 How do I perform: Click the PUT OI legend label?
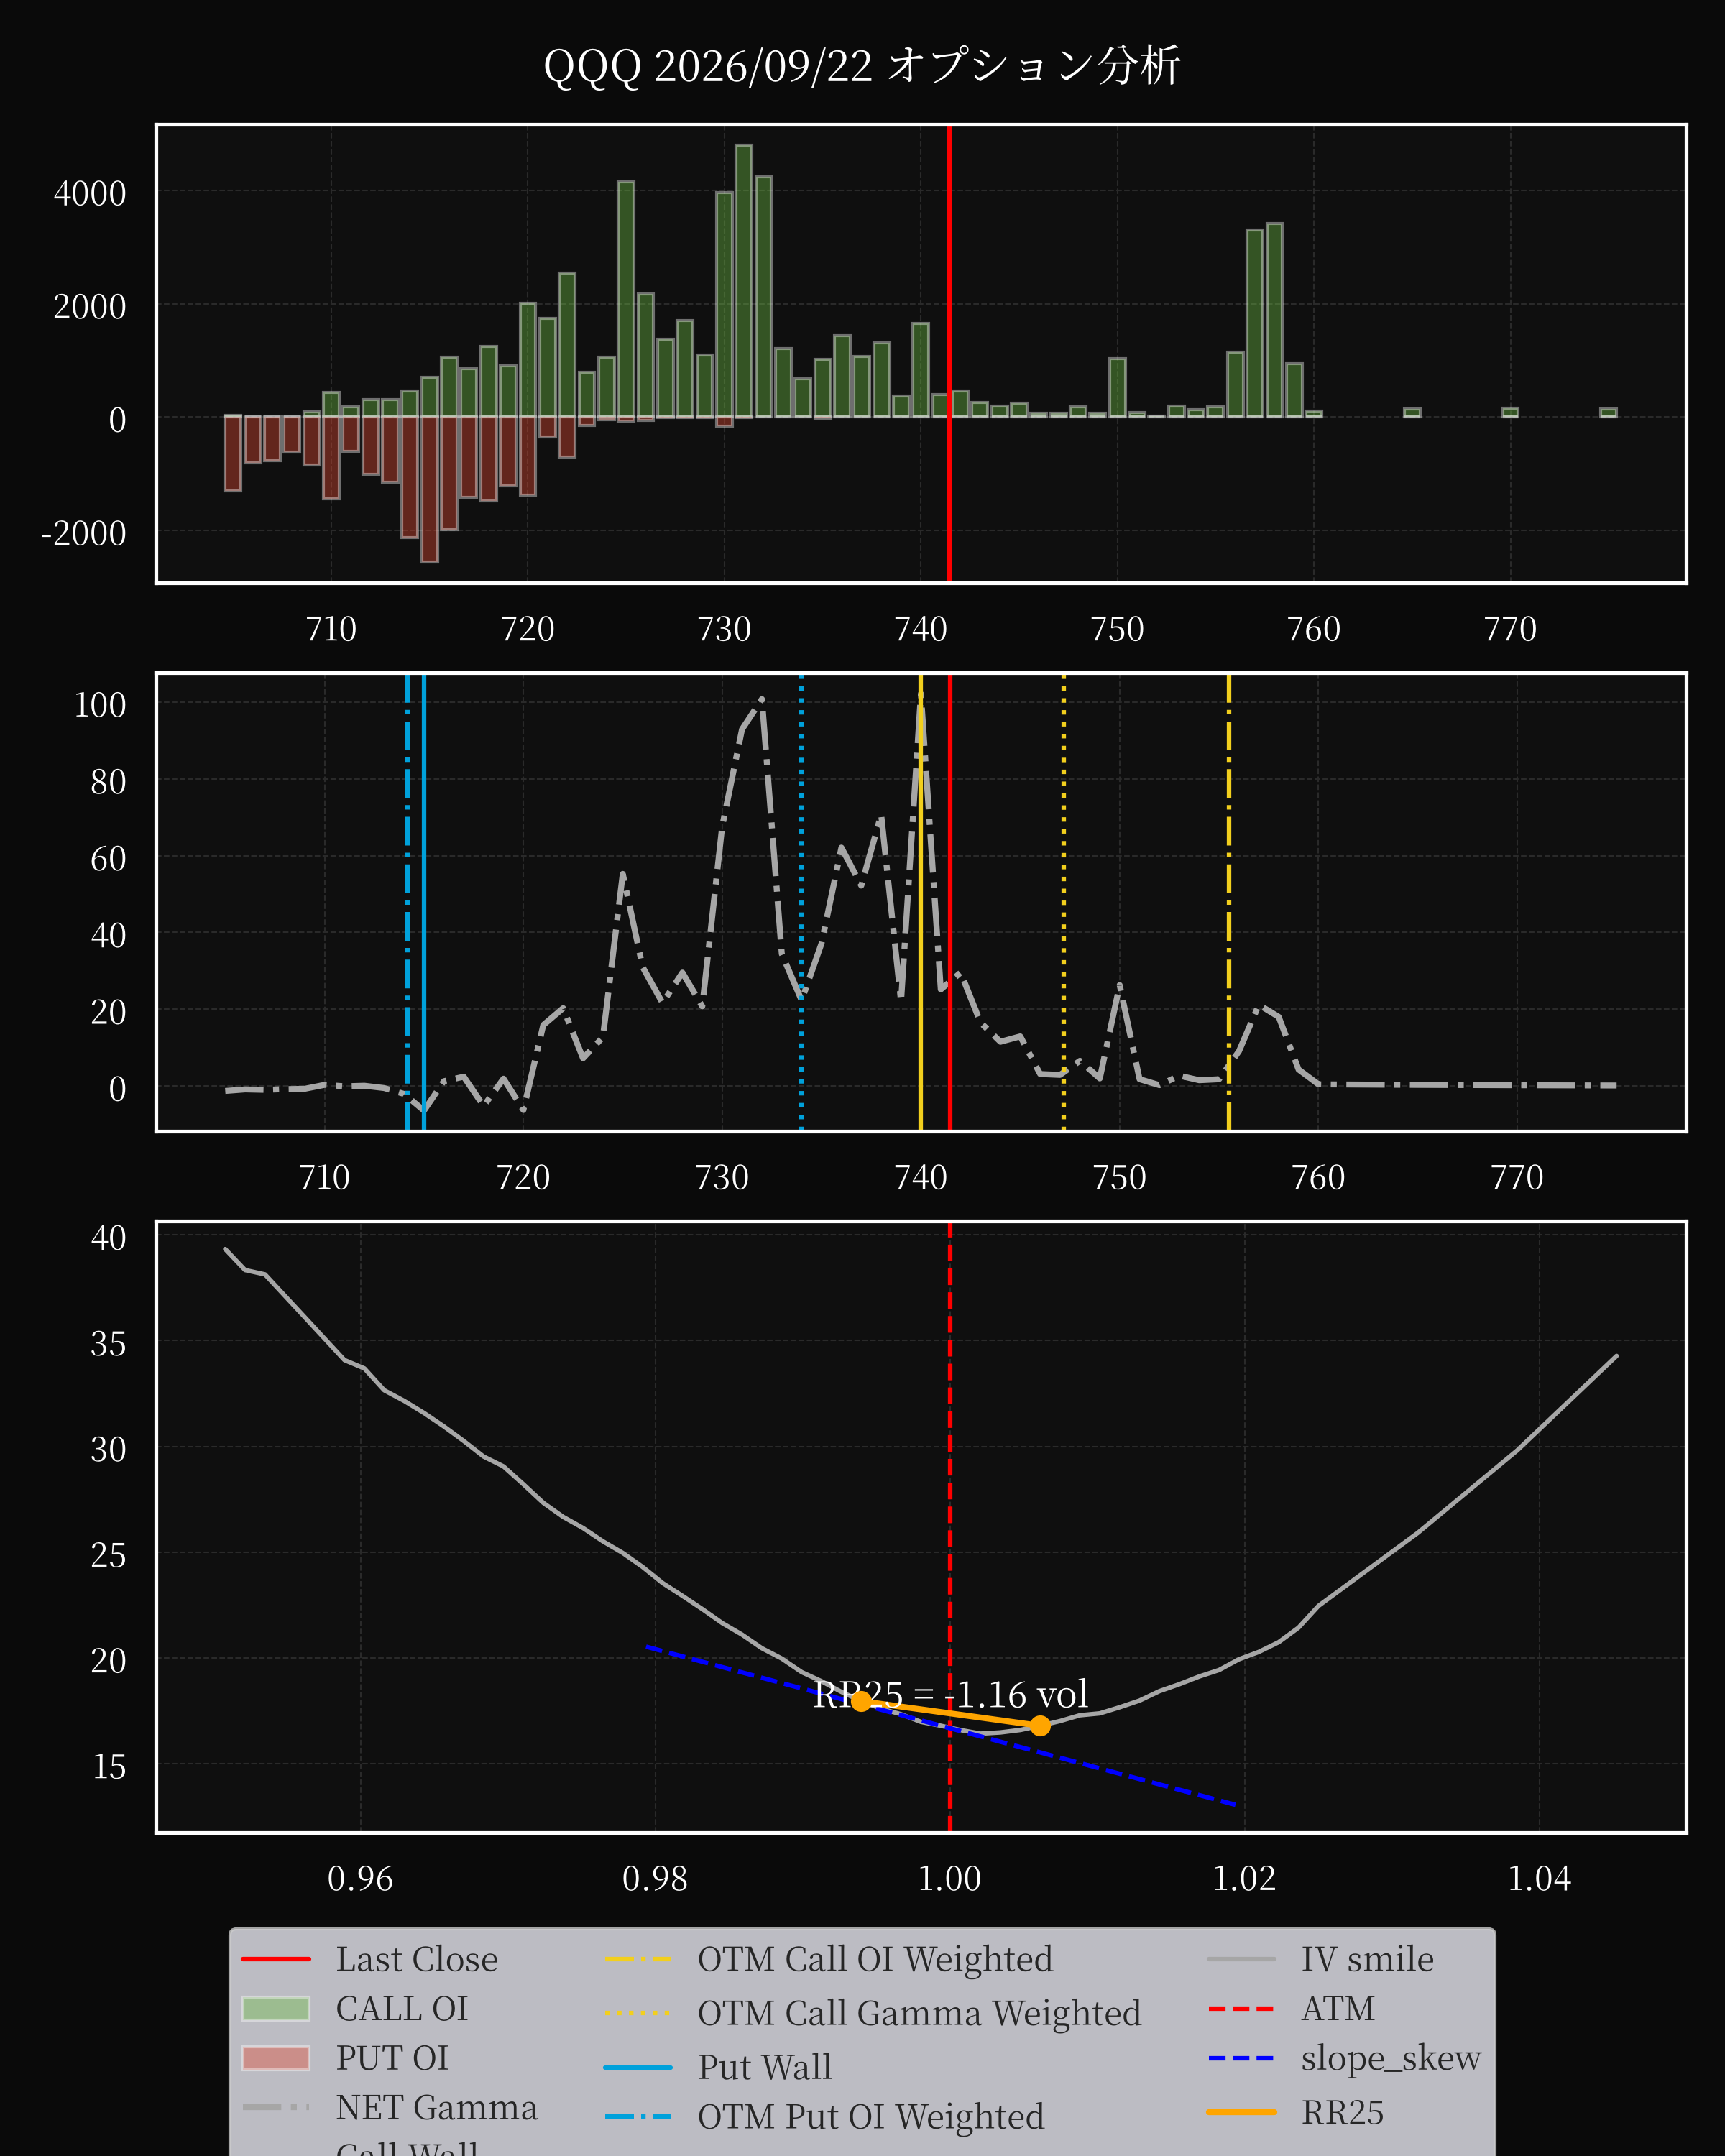point(392,2058)
